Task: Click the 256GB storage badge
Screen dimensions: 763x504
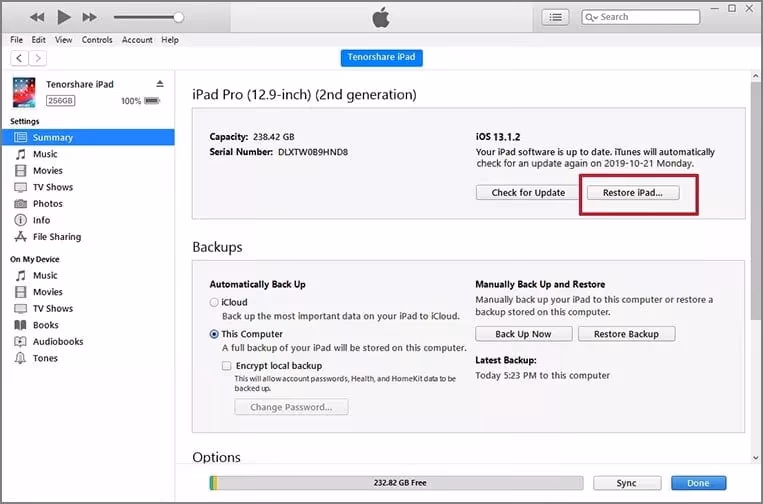Action: pyautogui.click(x=60, y=101)
